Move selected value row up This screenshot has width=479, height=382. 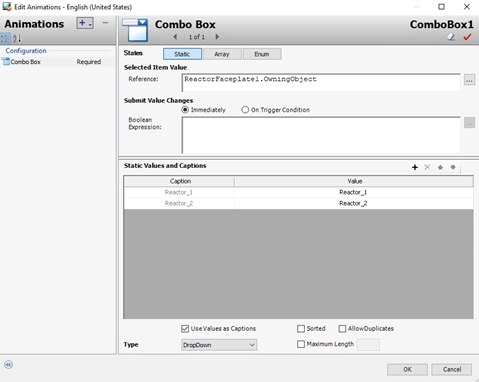click(440, 167)
